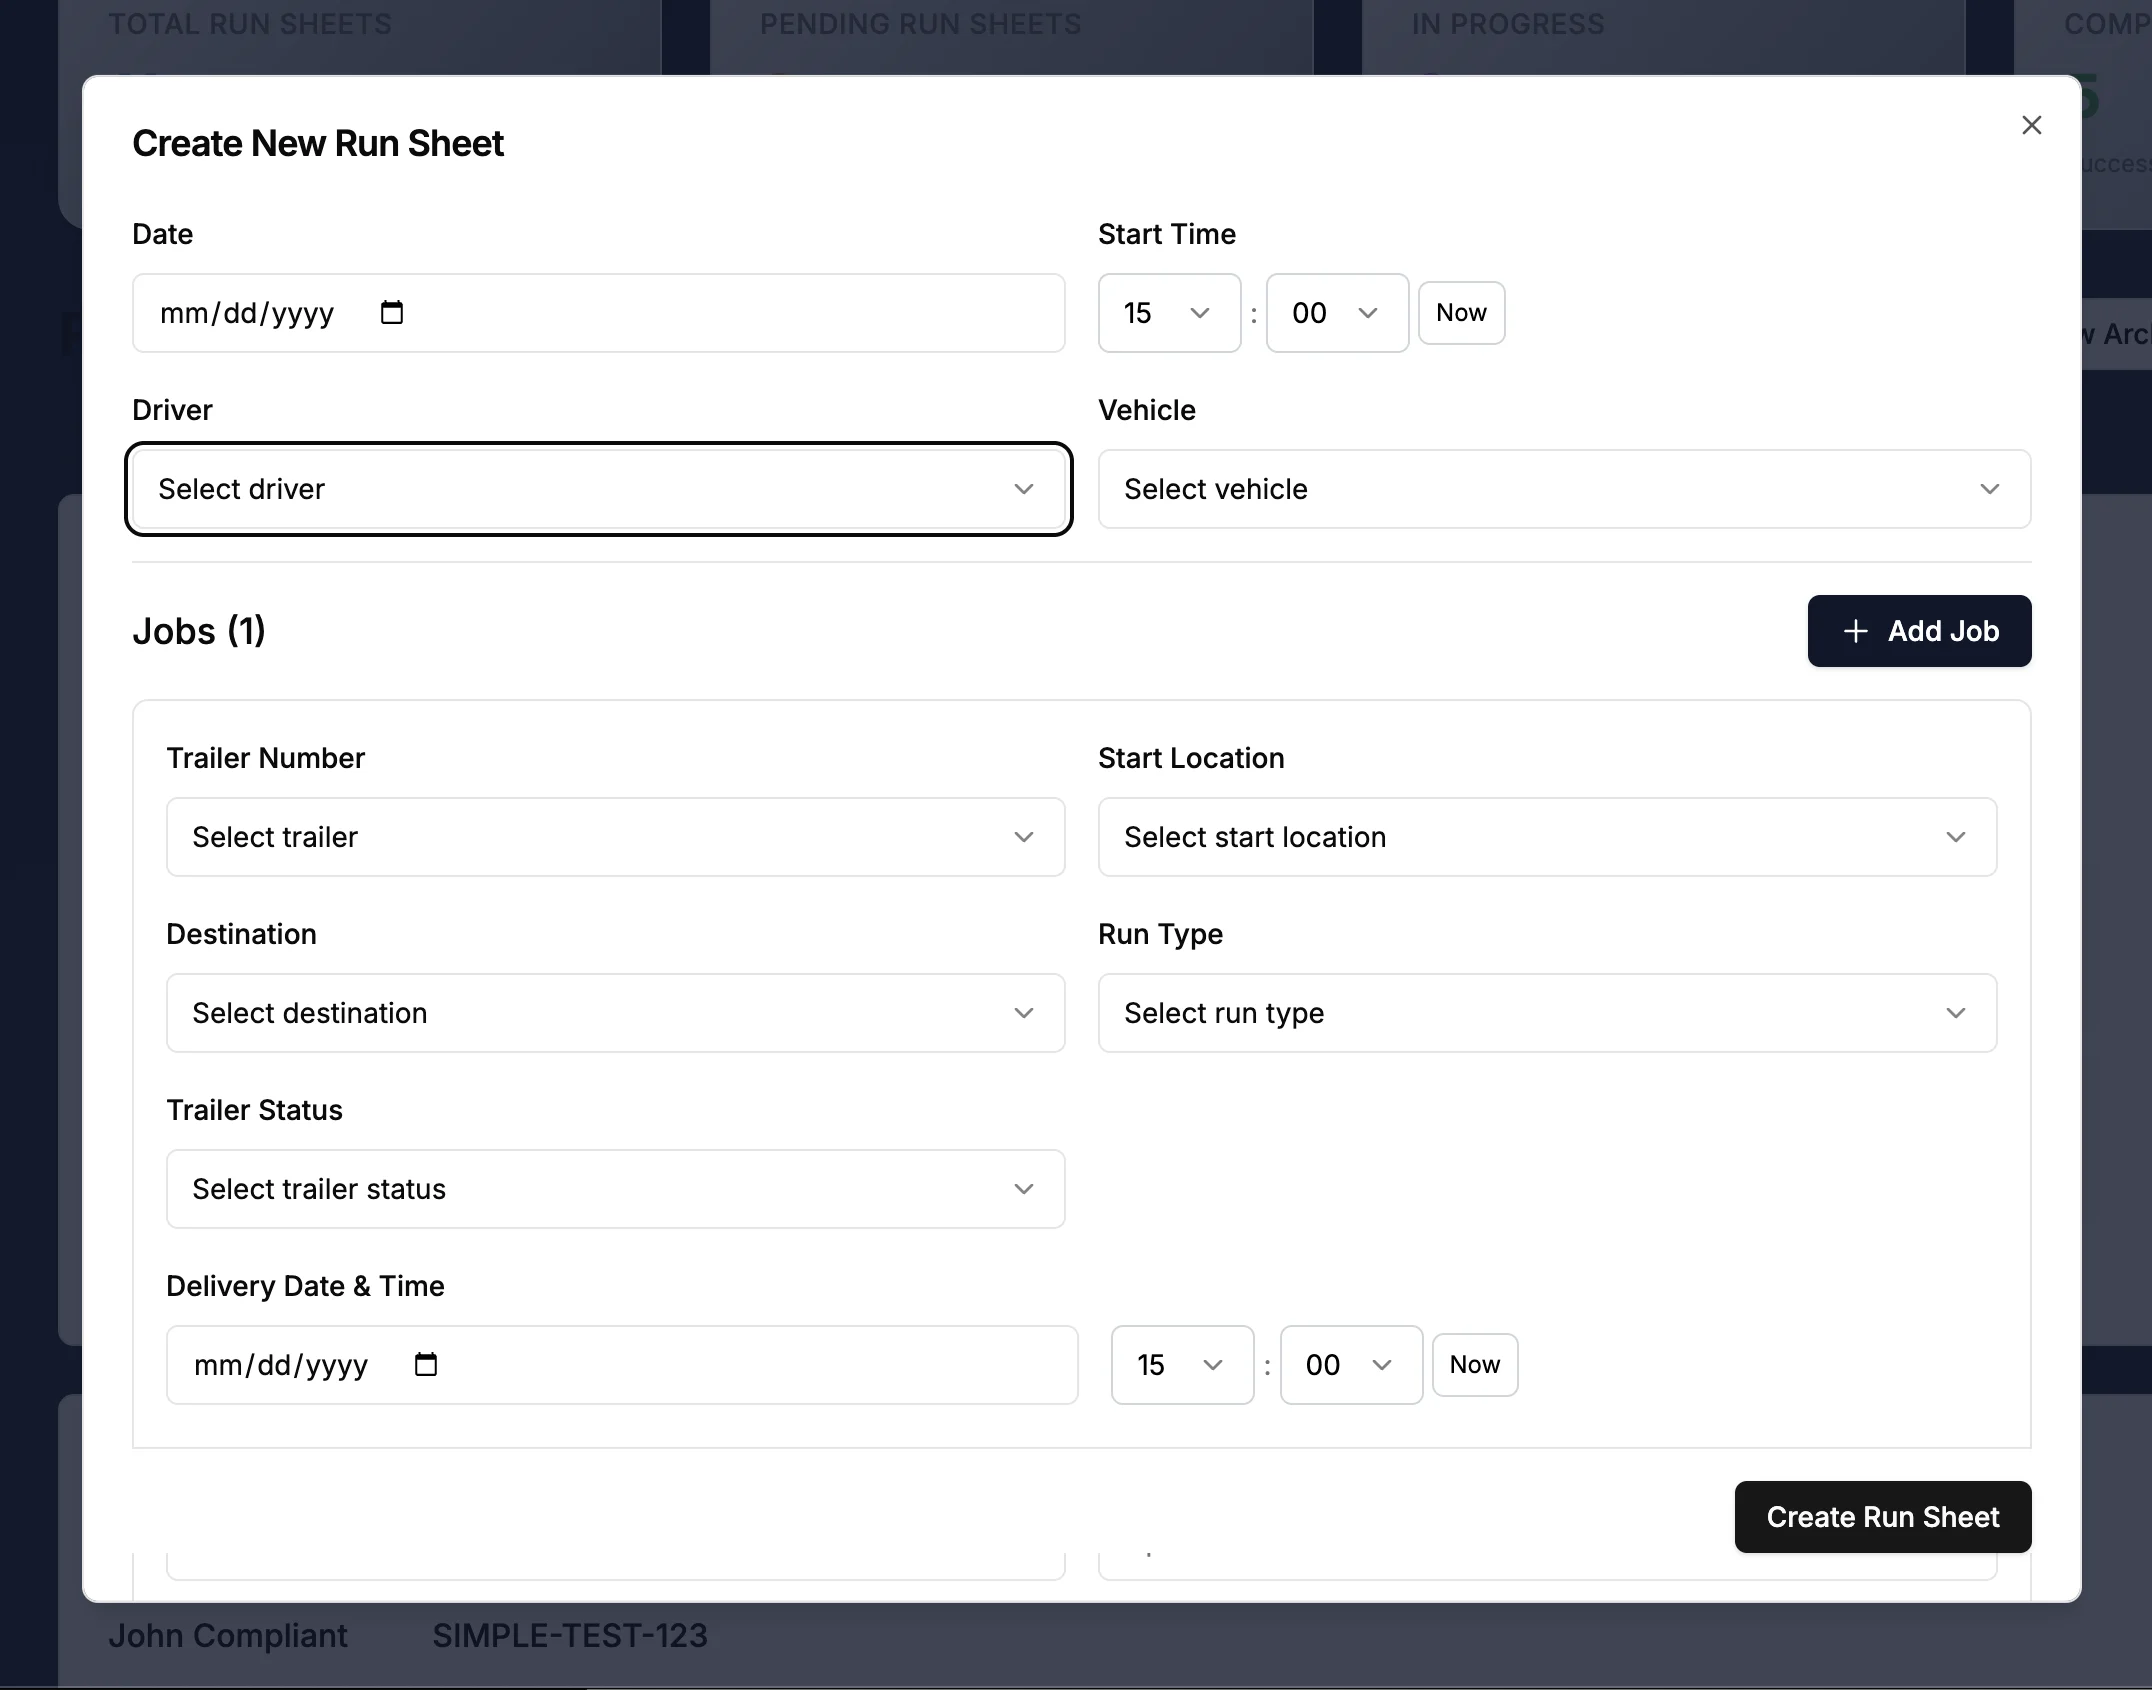Click the Add Job button

point(1919,631)
